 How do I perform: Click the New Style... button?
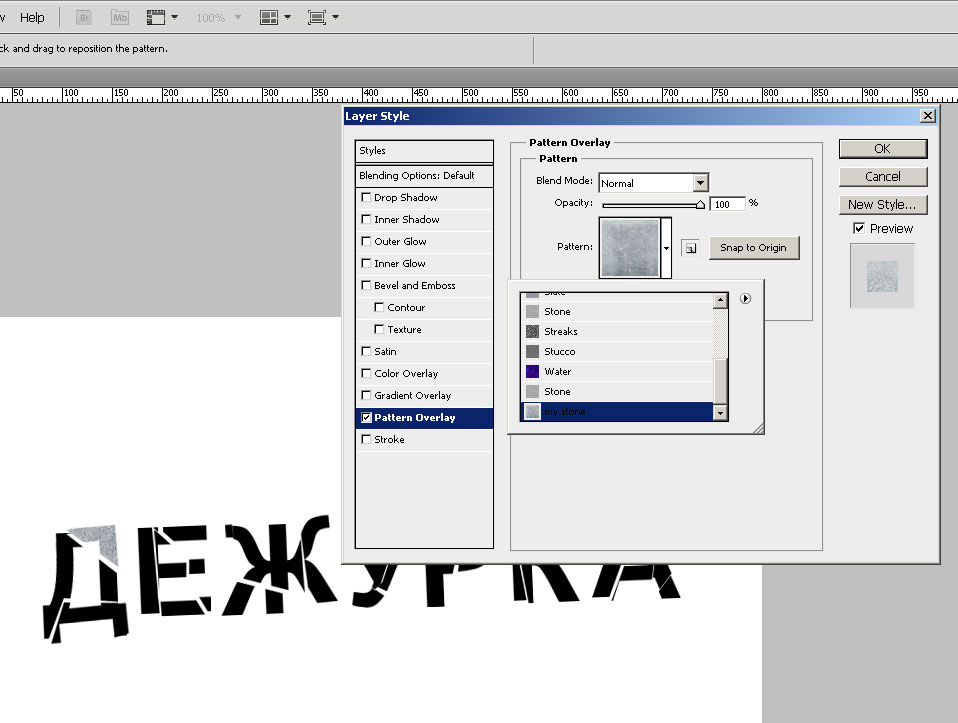(883, 205)
